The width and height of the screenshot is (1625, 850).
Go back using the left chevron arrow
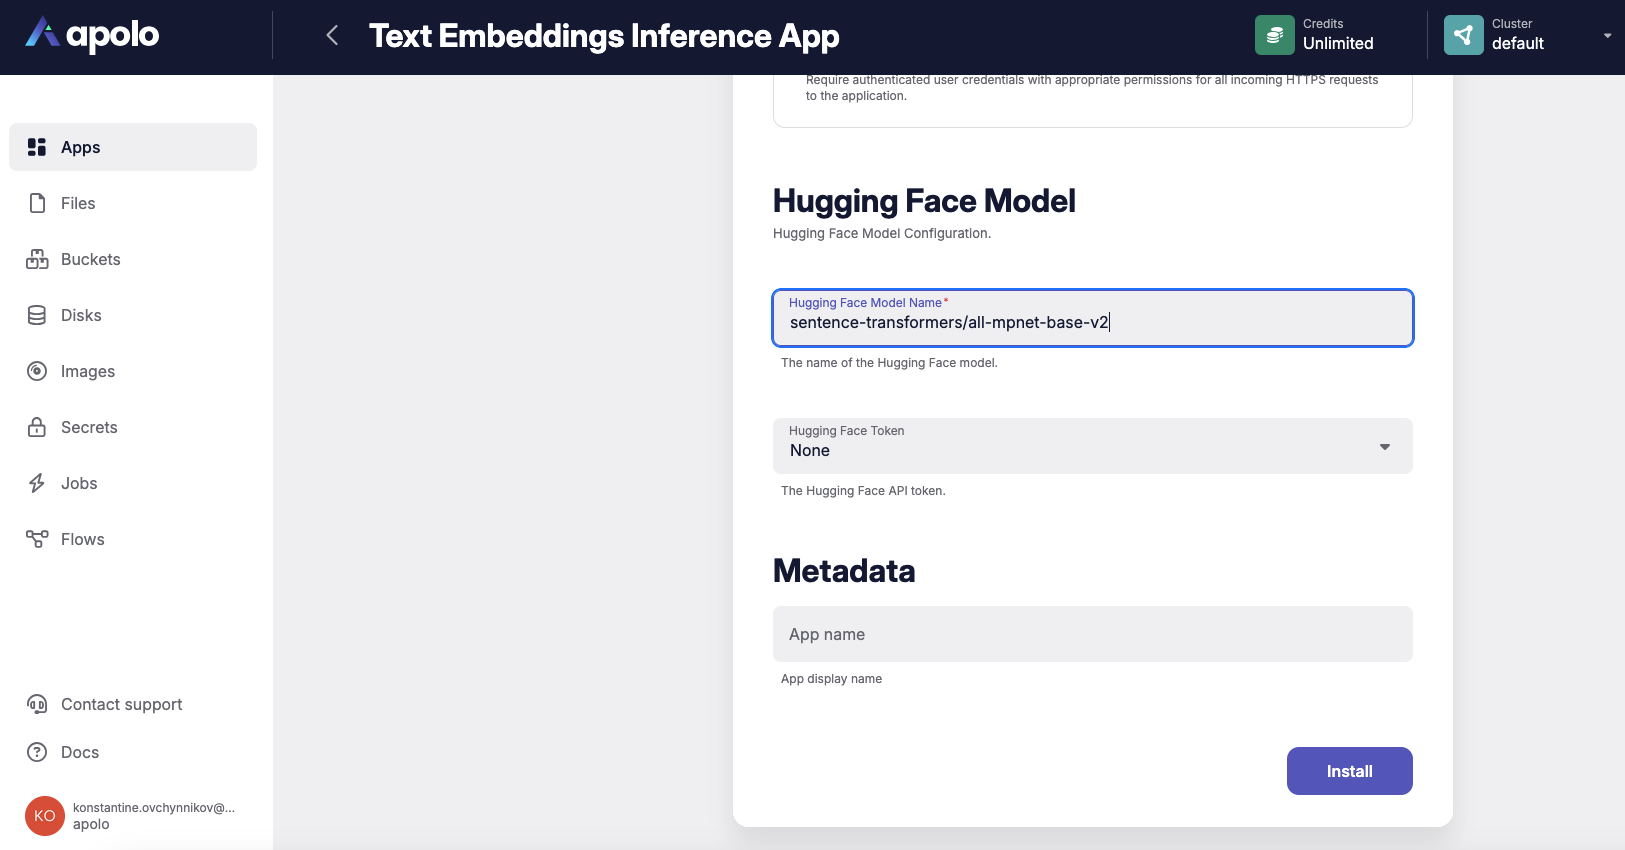click(332, 36)
